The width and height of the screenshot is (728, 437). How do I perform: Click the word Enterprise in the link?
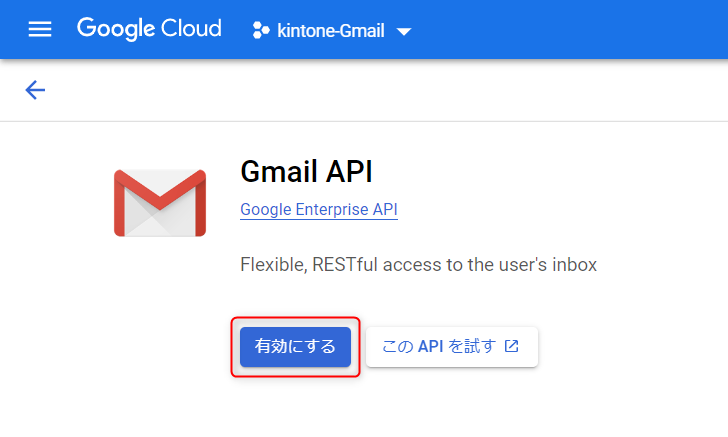pos(335,209)
